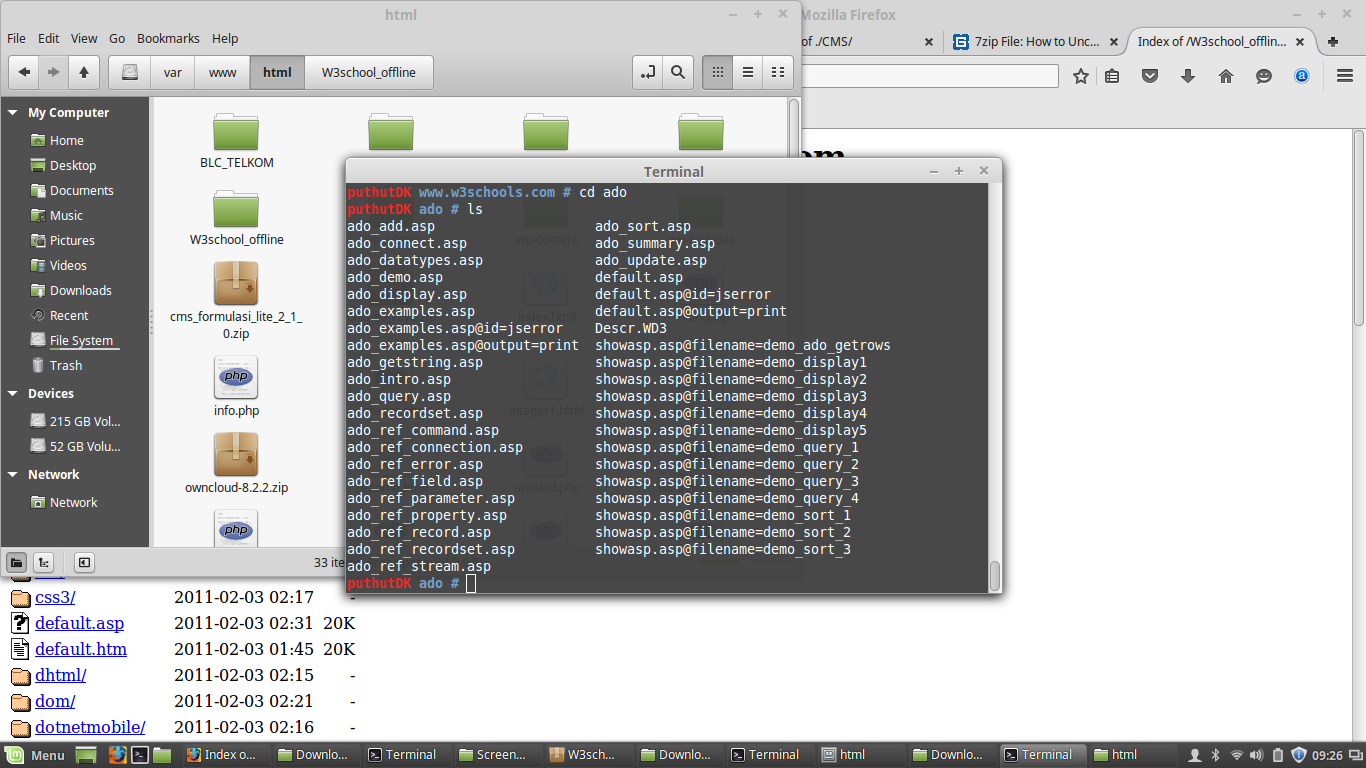The height and width of the screenshot is (768, 1366).
Task: Switch file manager to list view
Action: click(x=747, y=72)
